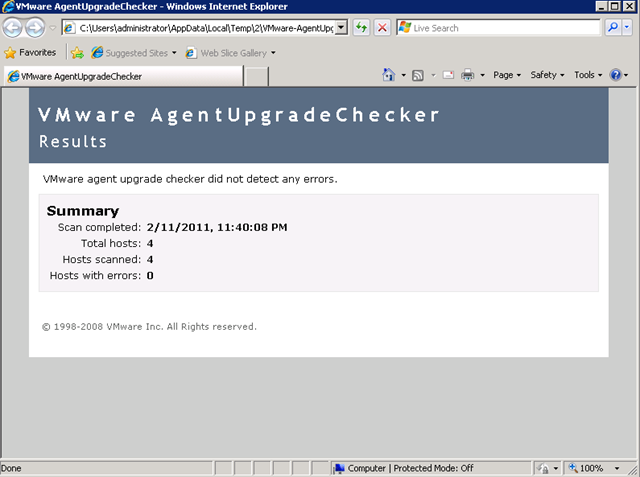
Task: Expand the zoom level dropdown arrow
Action: click(x=617, y=468)
